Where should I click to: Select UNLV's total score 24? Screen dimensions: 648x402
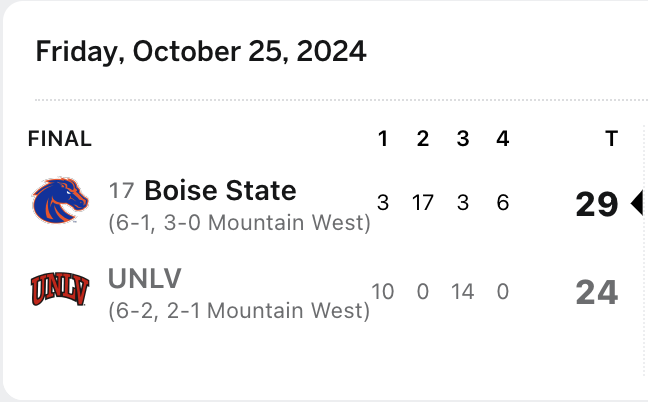pyautogui.click(x=597, y=293)
